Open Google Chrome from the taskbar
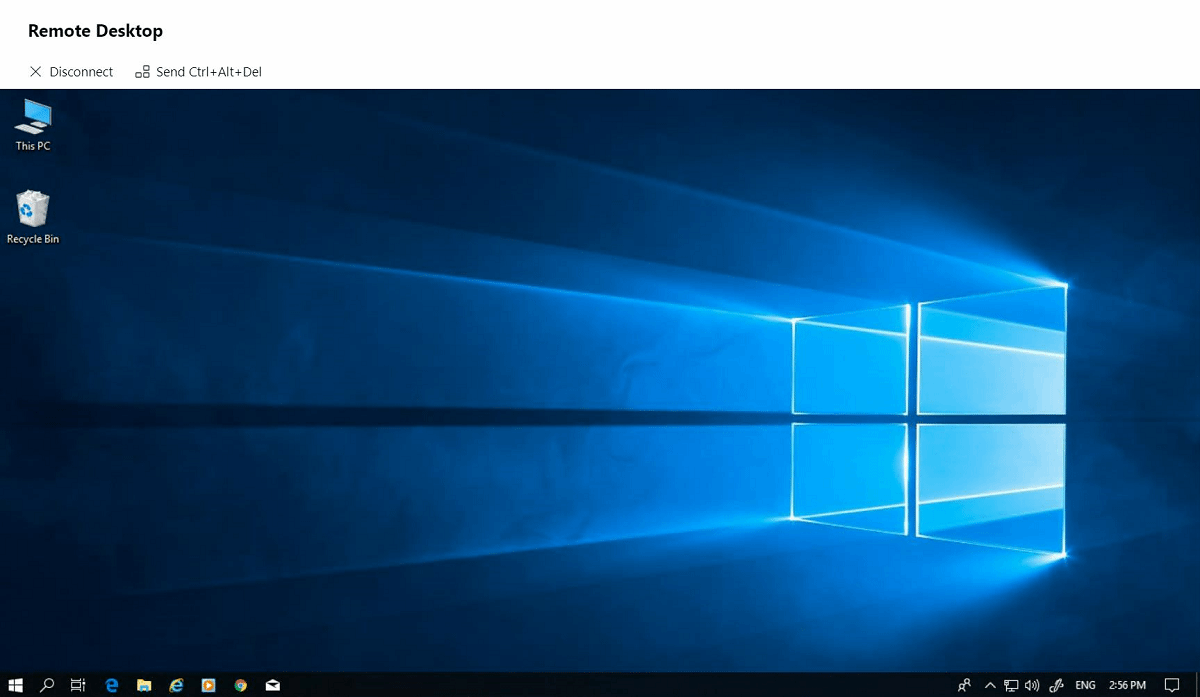The width and height of the screenshot is (1200, 697). 240,685
